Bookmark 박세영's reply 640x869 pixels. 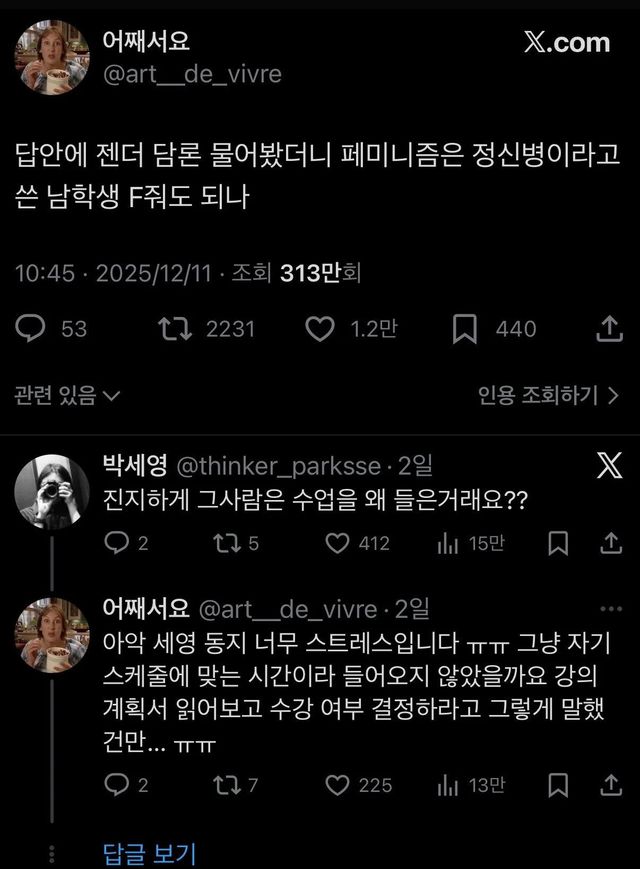[x=560, y=543]
